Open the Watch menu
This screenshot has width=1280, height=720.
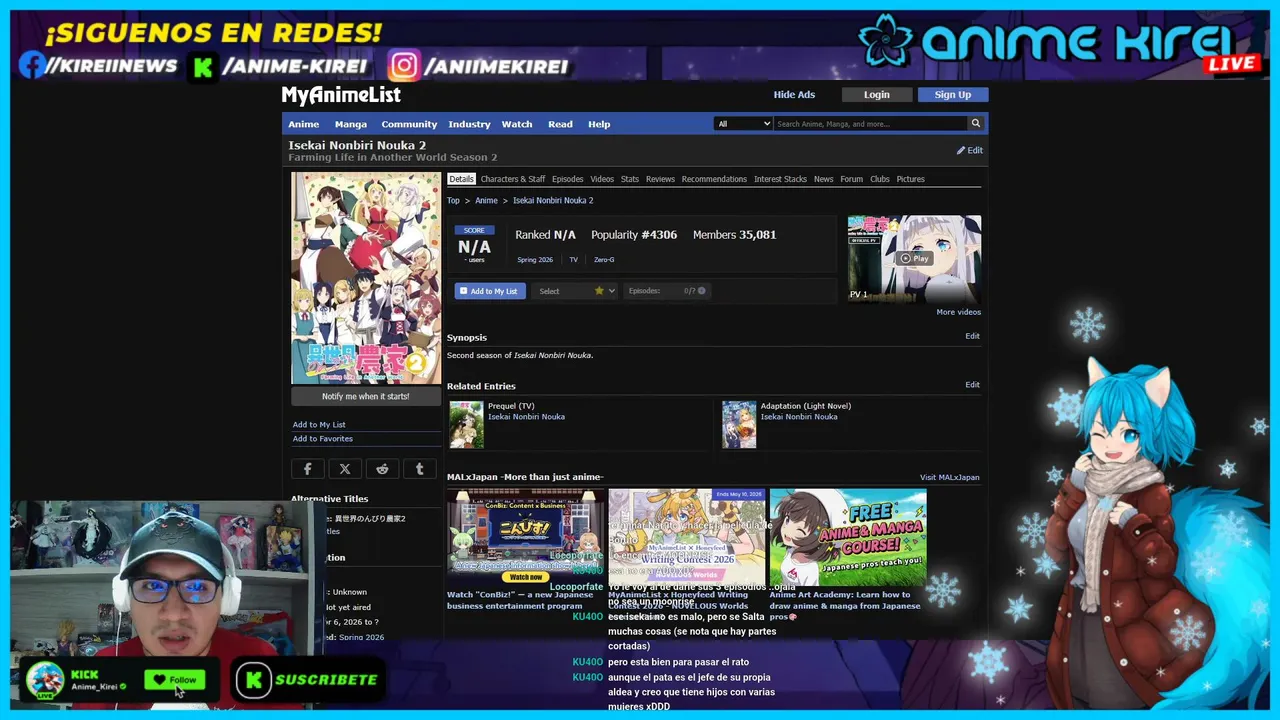[x=517, y=124]
